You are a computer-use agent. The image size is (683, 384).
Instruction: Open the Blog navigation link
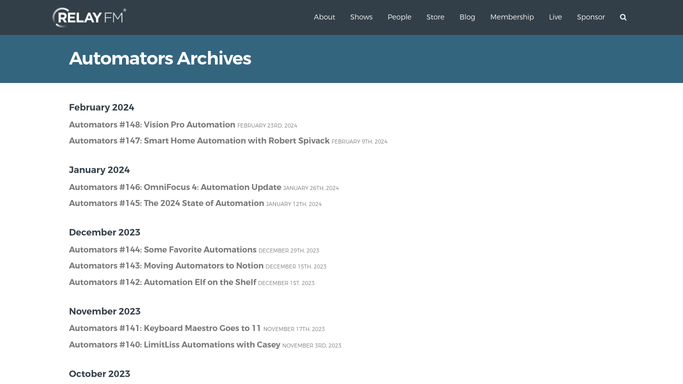[x=467, y=17]
